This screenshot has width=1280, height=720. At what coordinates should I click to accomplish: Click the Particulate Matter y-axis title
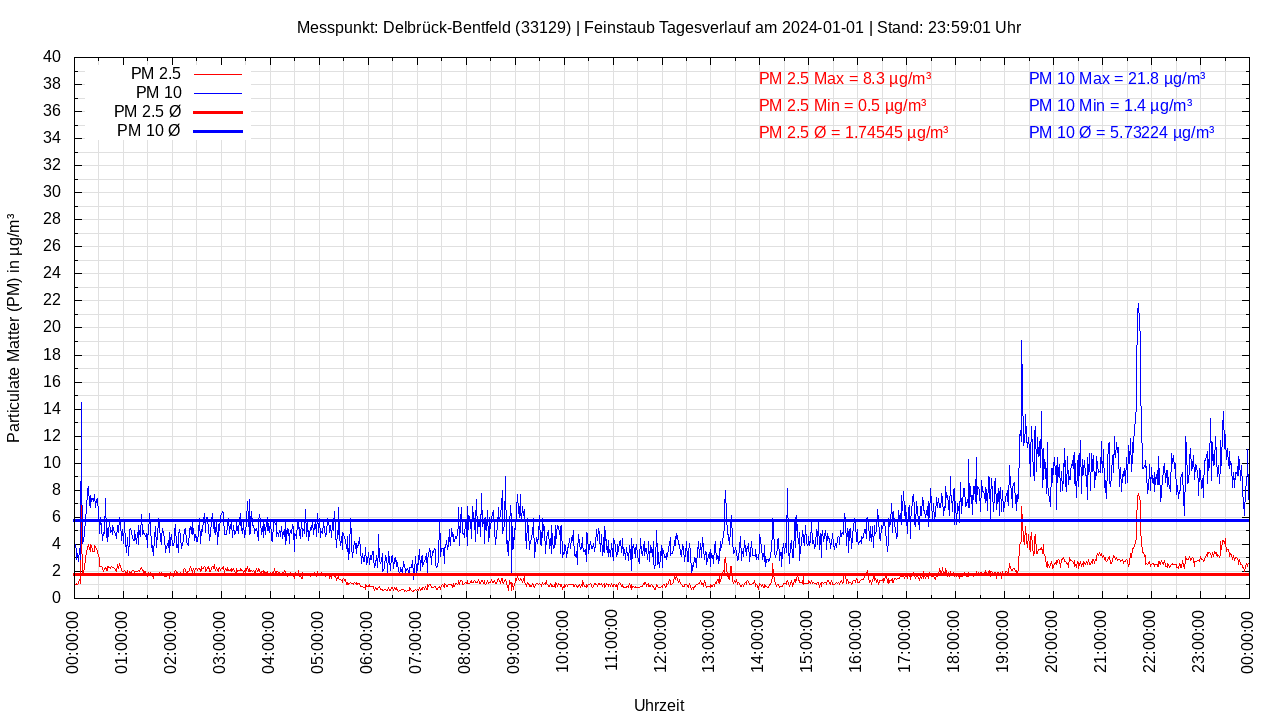point(14,327)
